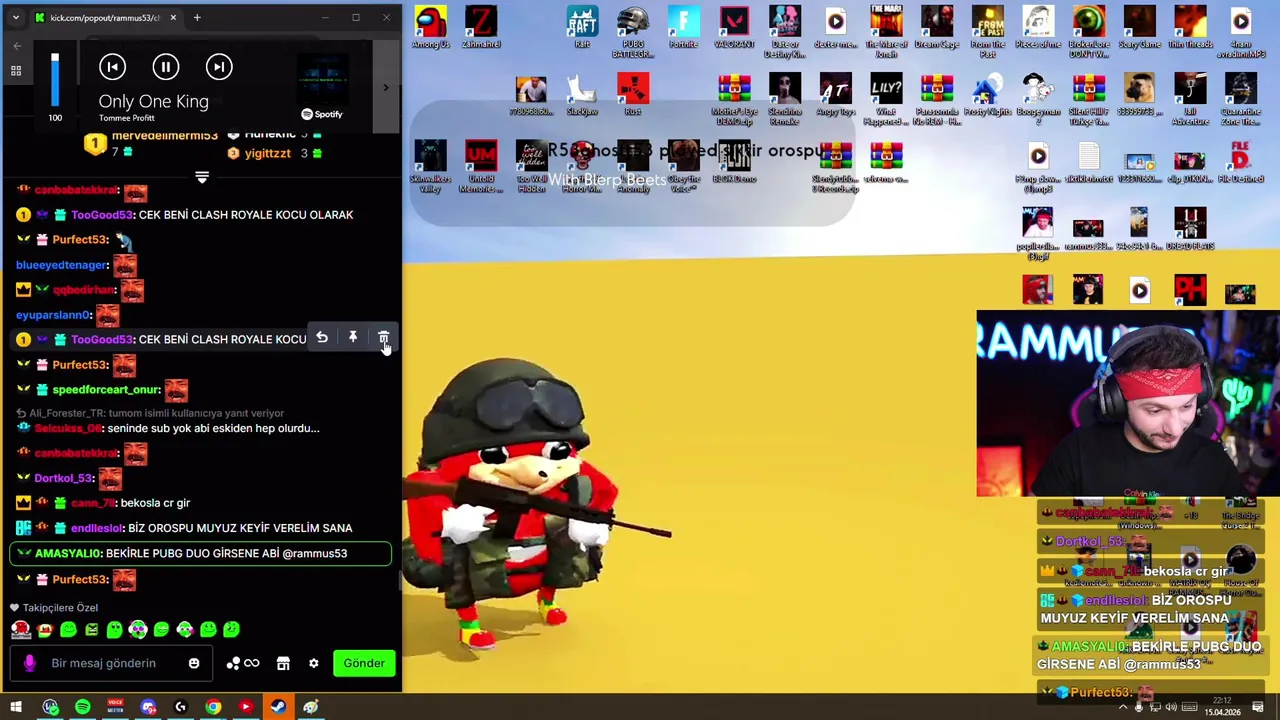Open Rust desktop shortcut
Image resolution: width=1280 pixels, height=720 pixels.
633,95
